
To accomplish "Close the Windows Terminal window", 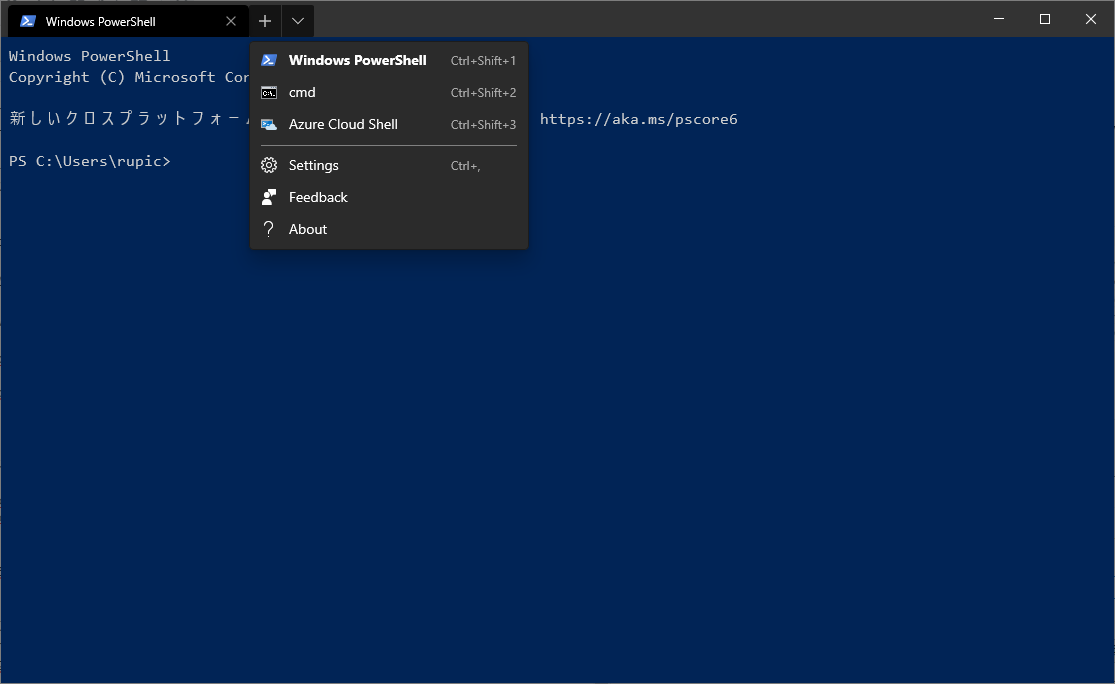I will (1091, 19).
